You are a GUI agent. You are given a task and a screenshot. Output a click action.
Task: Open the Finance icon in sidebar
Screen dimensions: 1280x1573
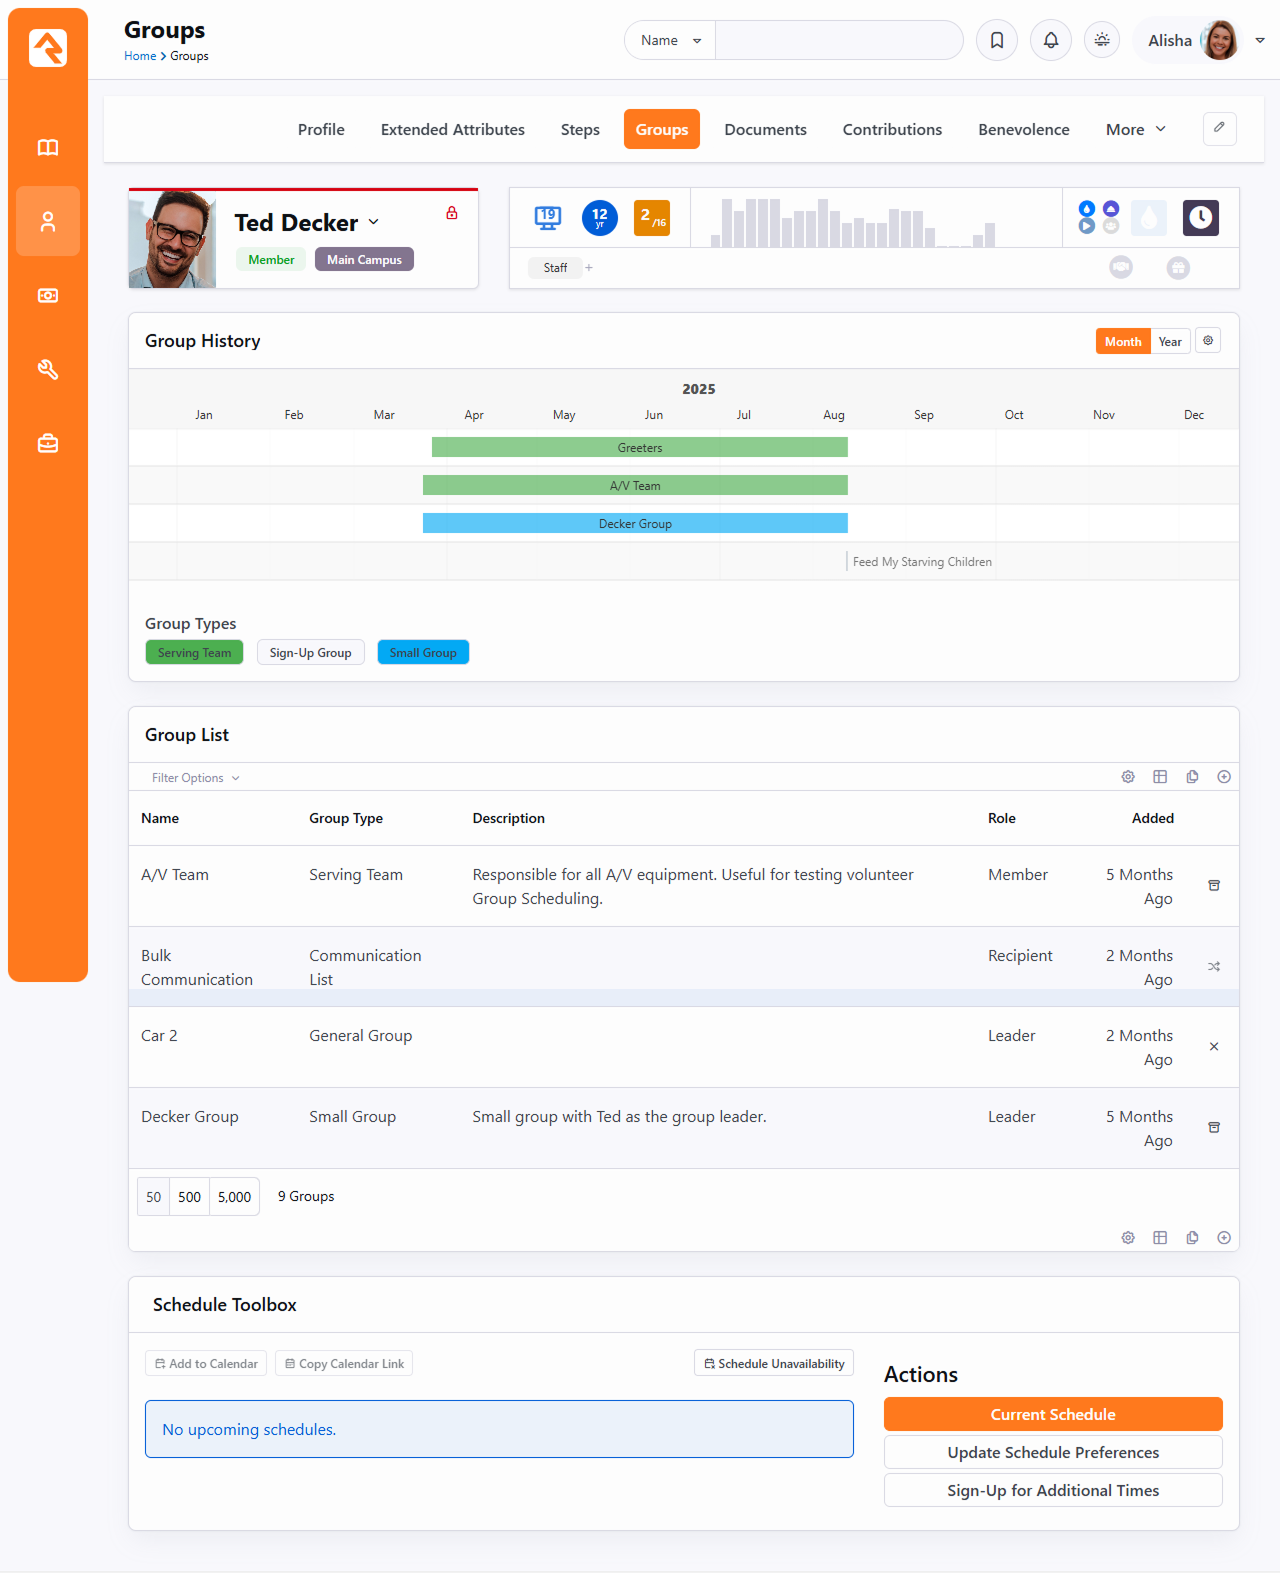48,296
